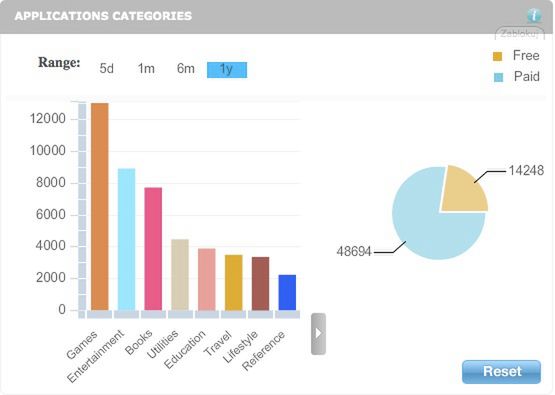The image size is (555, 395).
Task: Click the blue Paid legend swatch
Action: (x=498, y=78)
